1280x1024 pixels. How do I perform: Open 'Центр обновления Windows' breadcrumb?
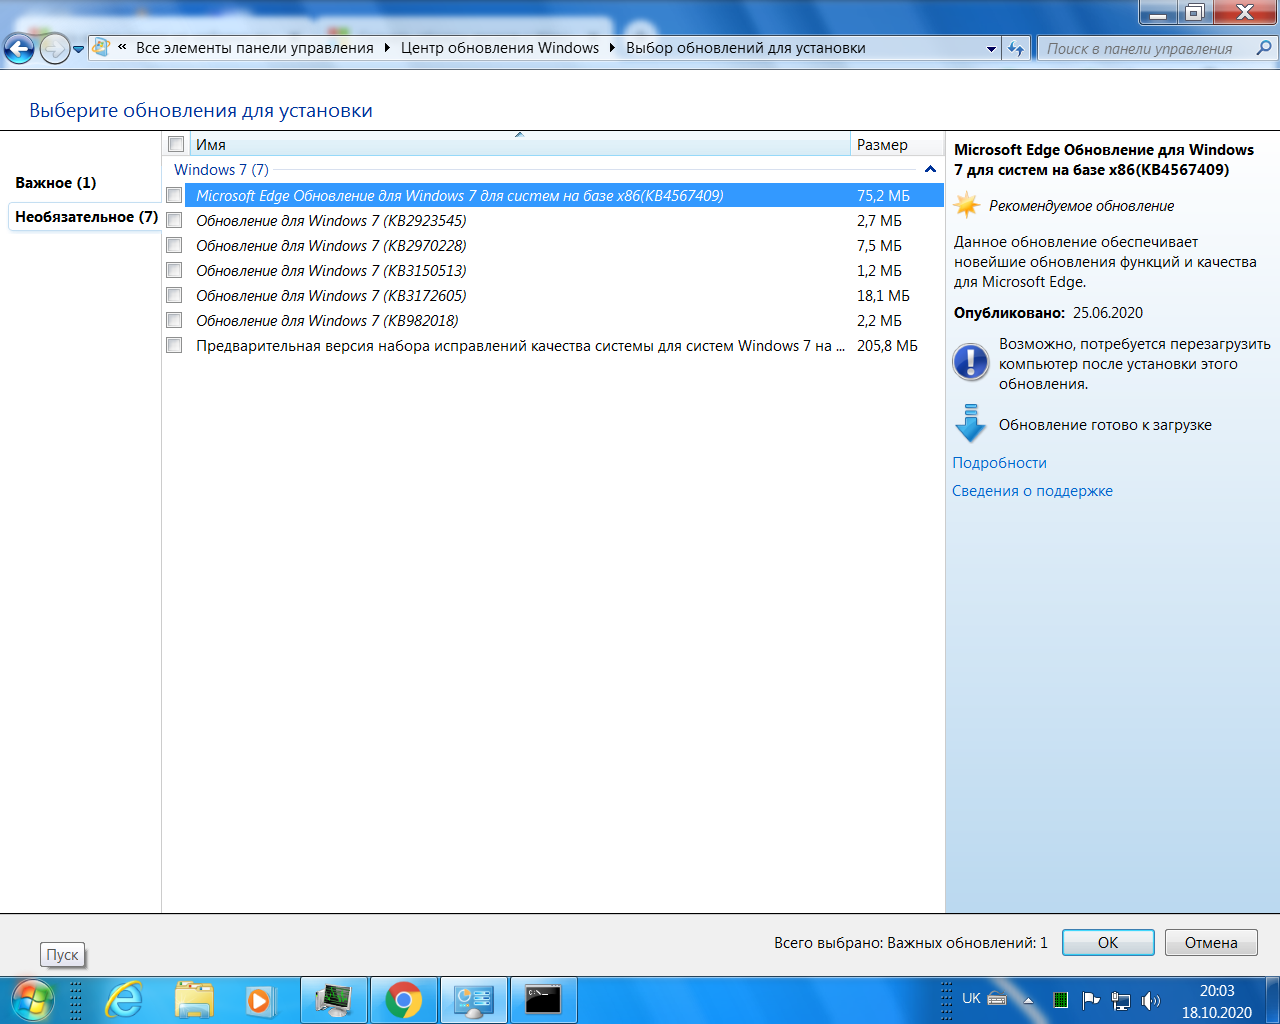point(500,48)
